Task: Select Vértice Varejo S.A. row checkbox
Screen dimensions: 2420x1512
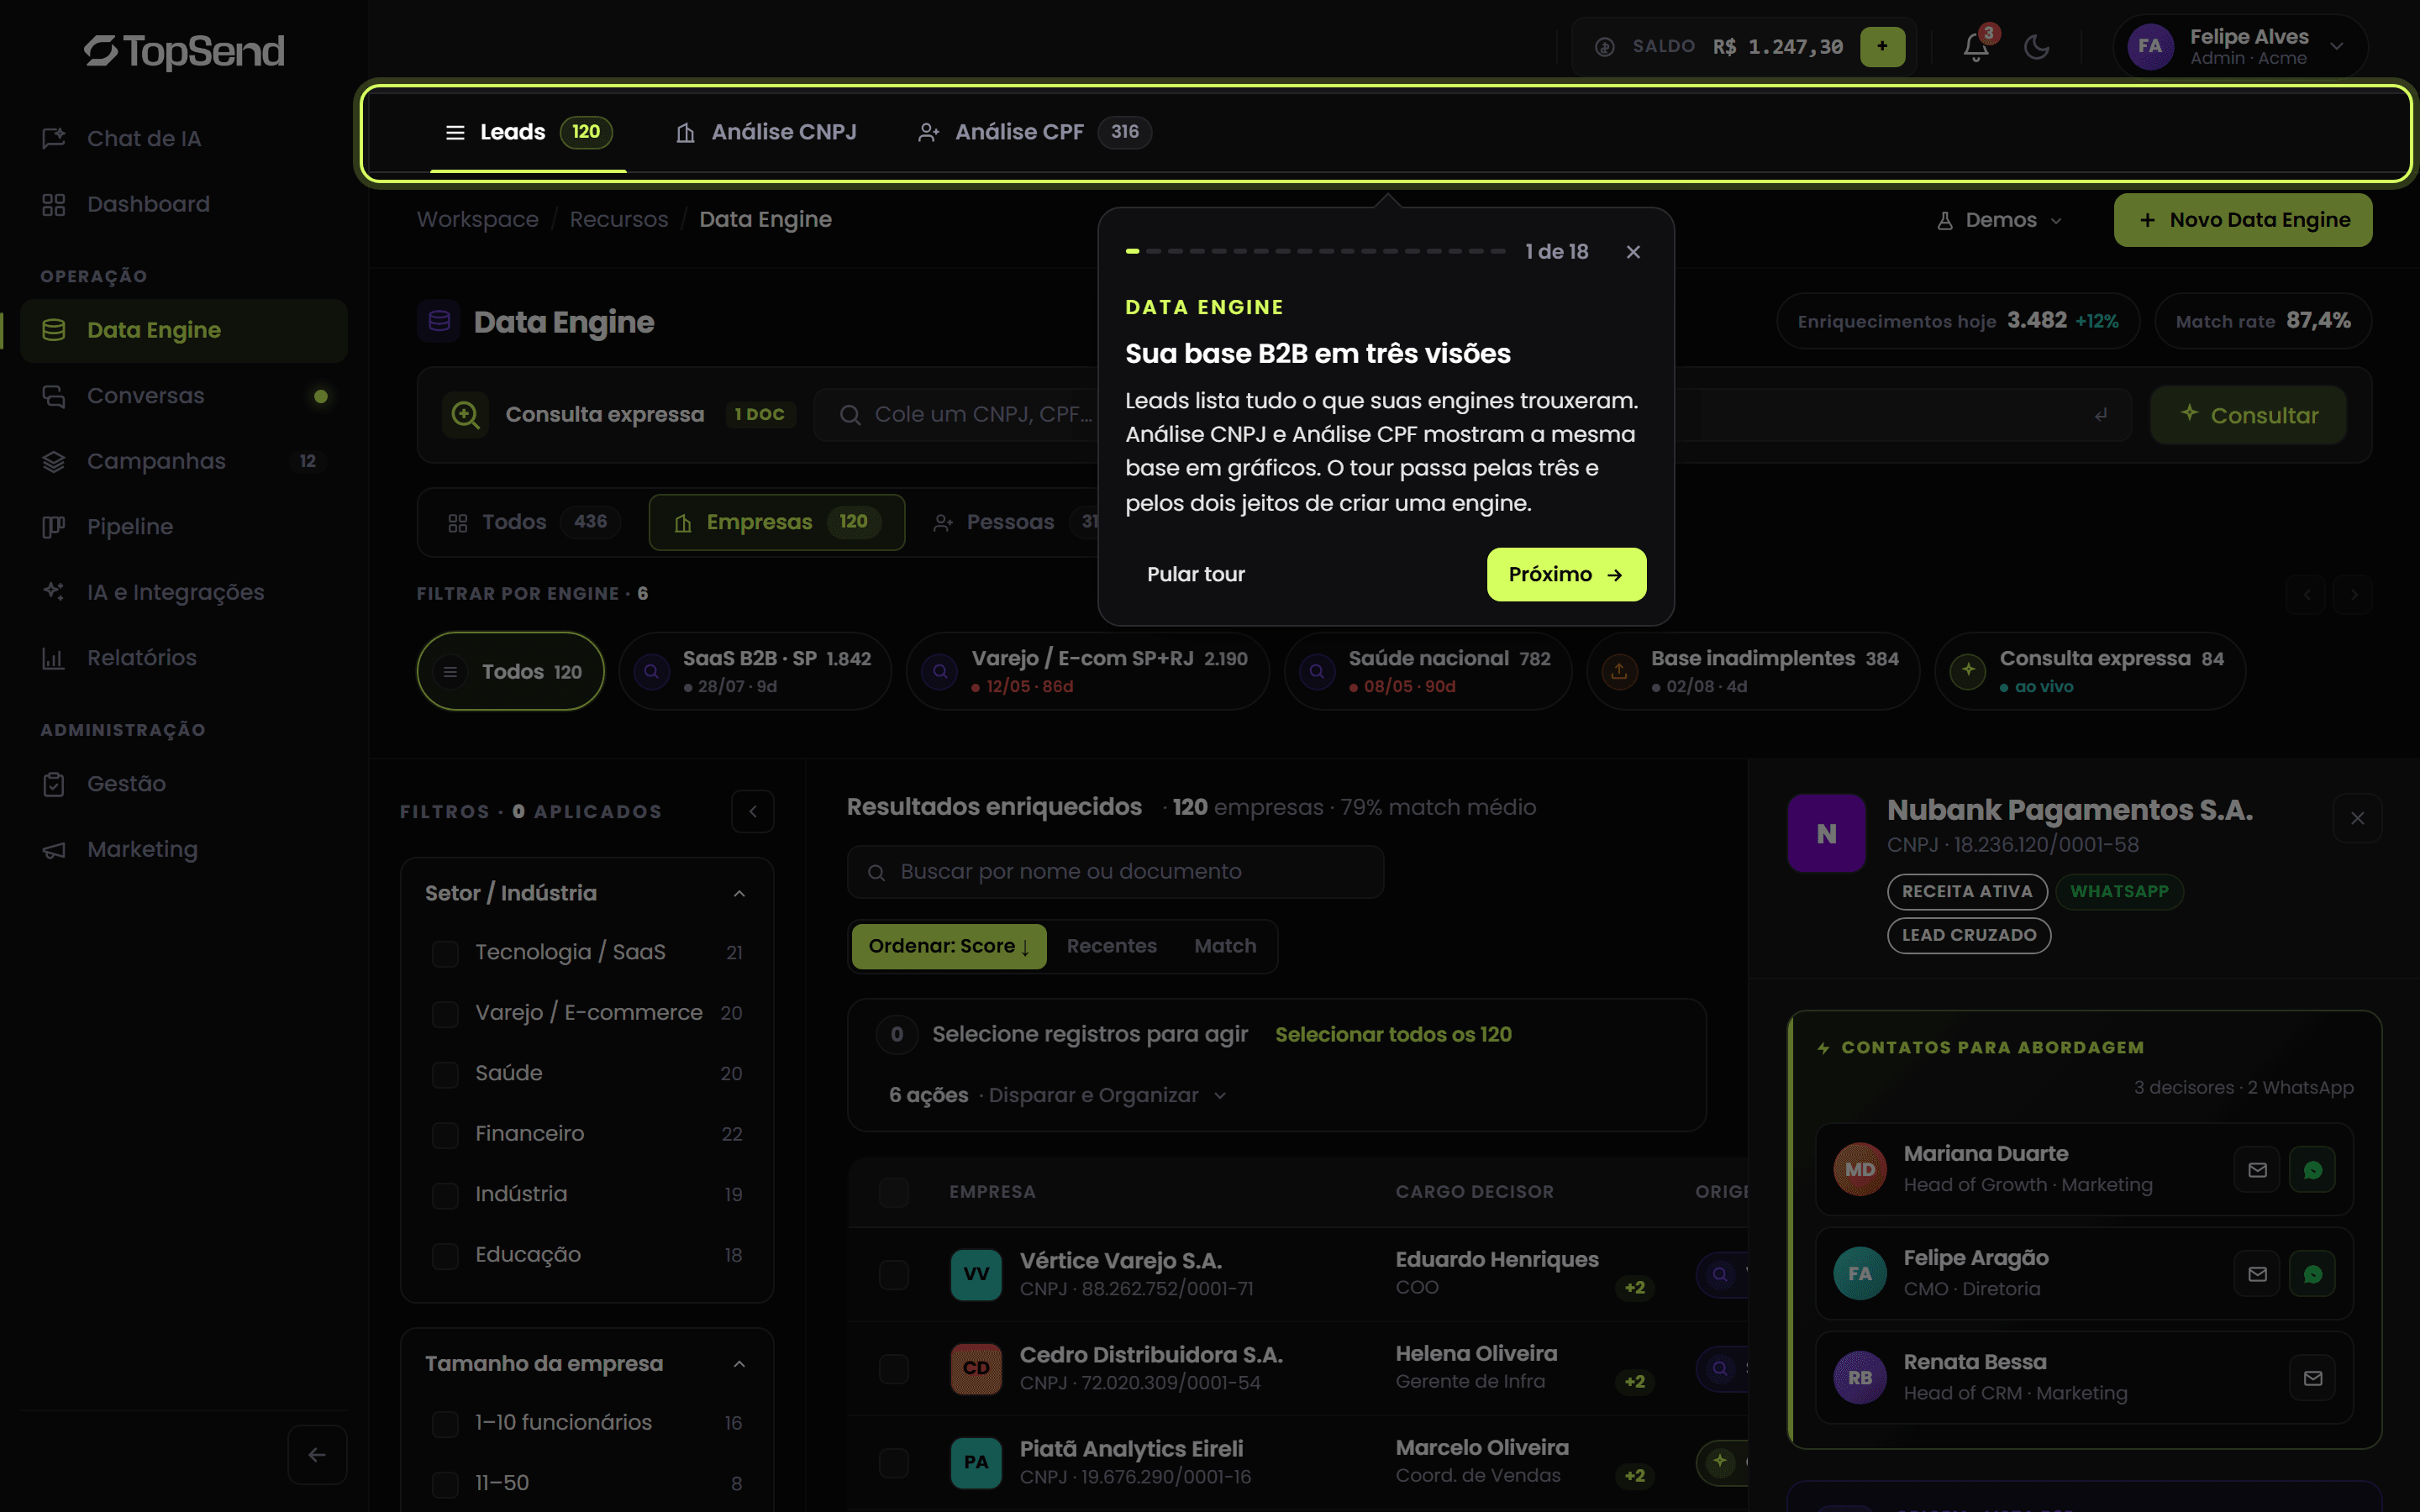Action: tap(894, 1274)
